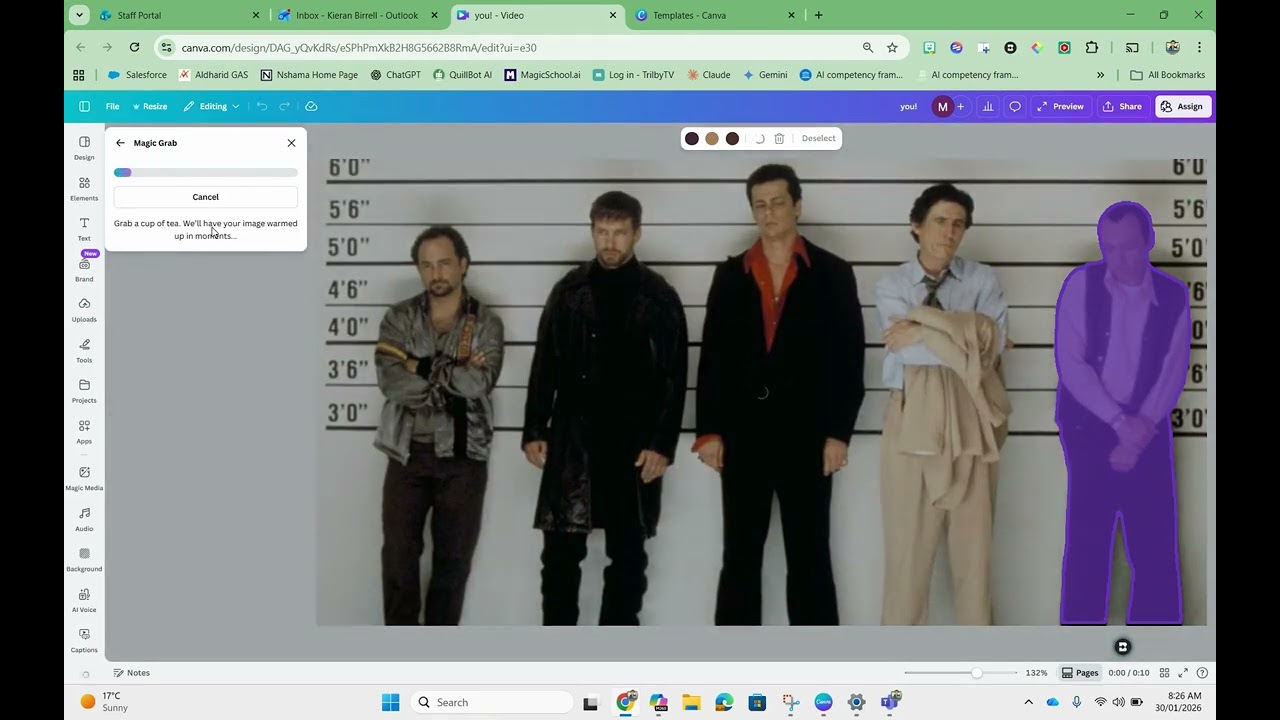
Task: Go back from Magic Grab panel
Action: (x=120, y=143)
